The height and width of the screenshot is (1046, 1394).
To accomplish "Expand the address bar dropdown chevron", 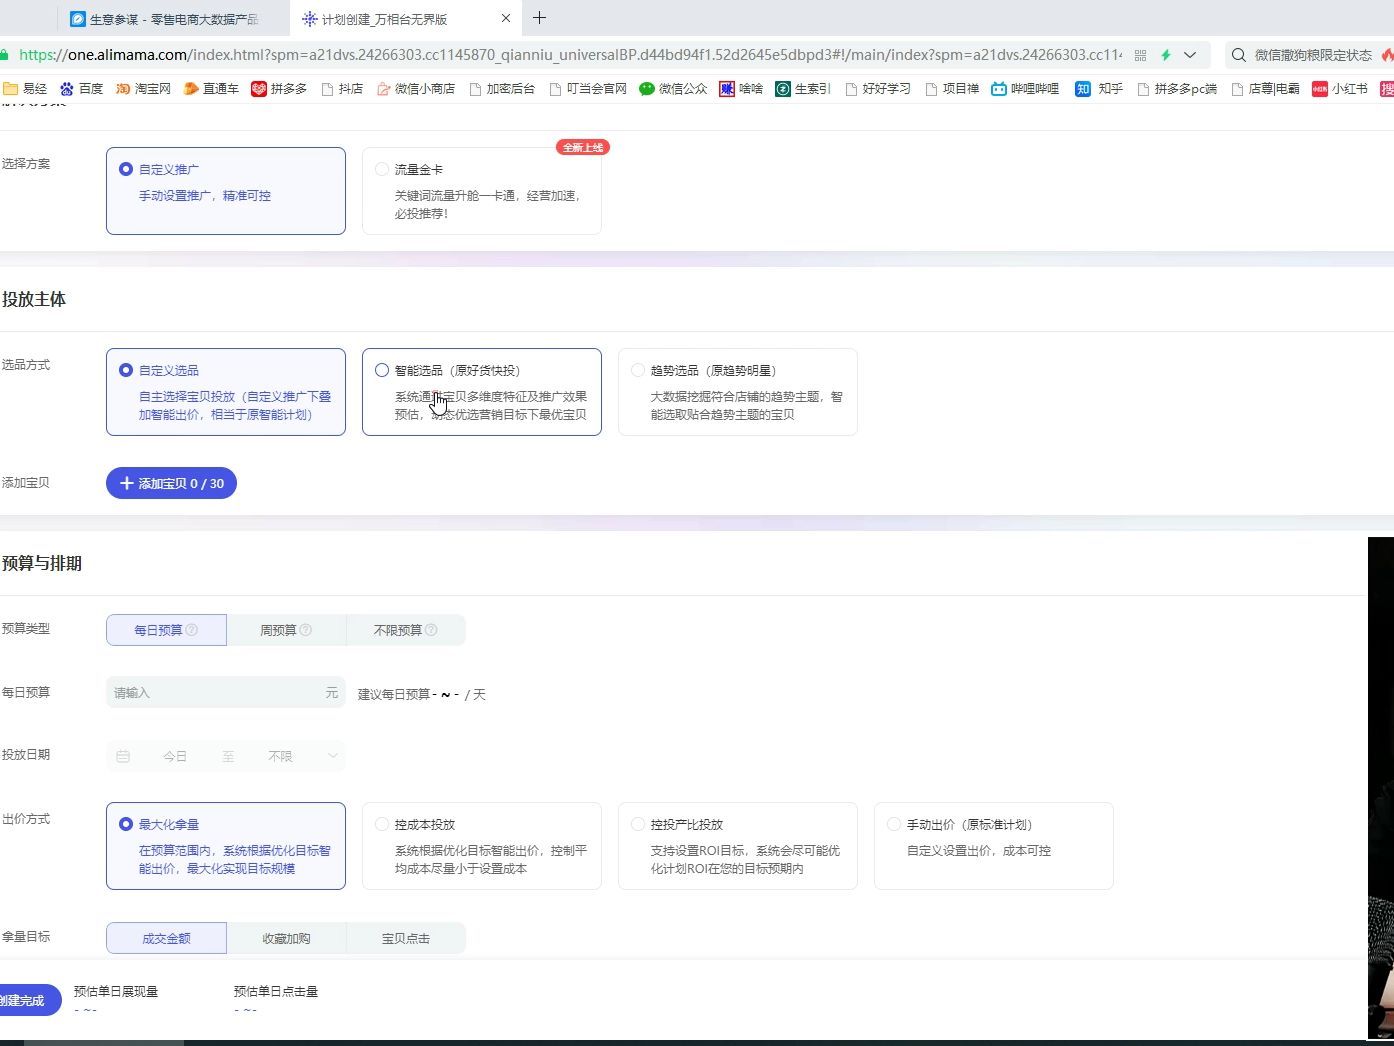I will (x=1190, y=55).
